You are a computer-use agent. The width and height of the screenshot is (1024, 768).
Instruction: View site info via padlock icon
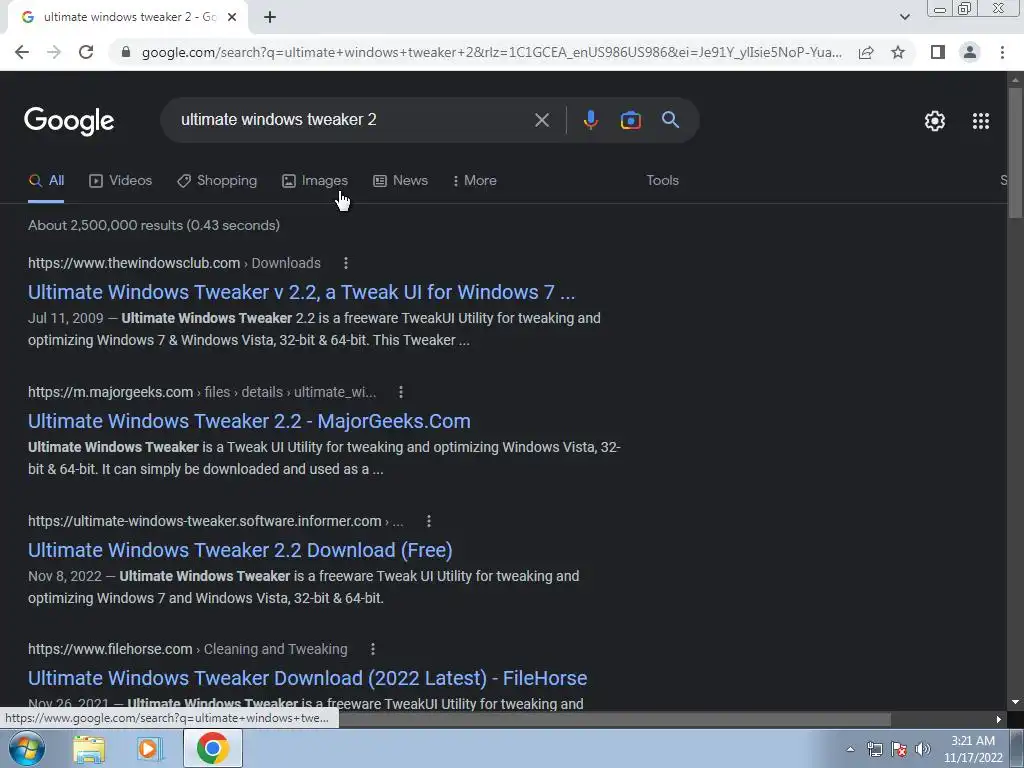click(x=126, y=52)
